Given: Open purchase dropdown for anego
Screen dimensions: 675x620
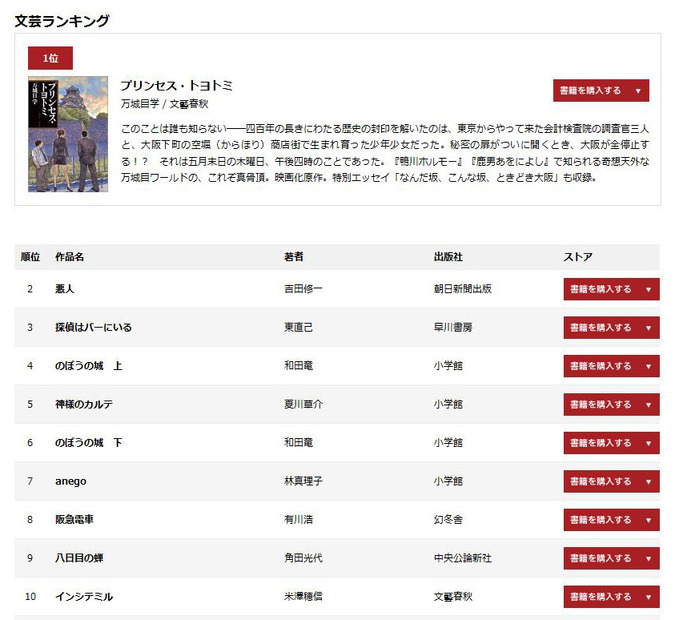Looking at the screenshot, I should click(x=611, y=481).
